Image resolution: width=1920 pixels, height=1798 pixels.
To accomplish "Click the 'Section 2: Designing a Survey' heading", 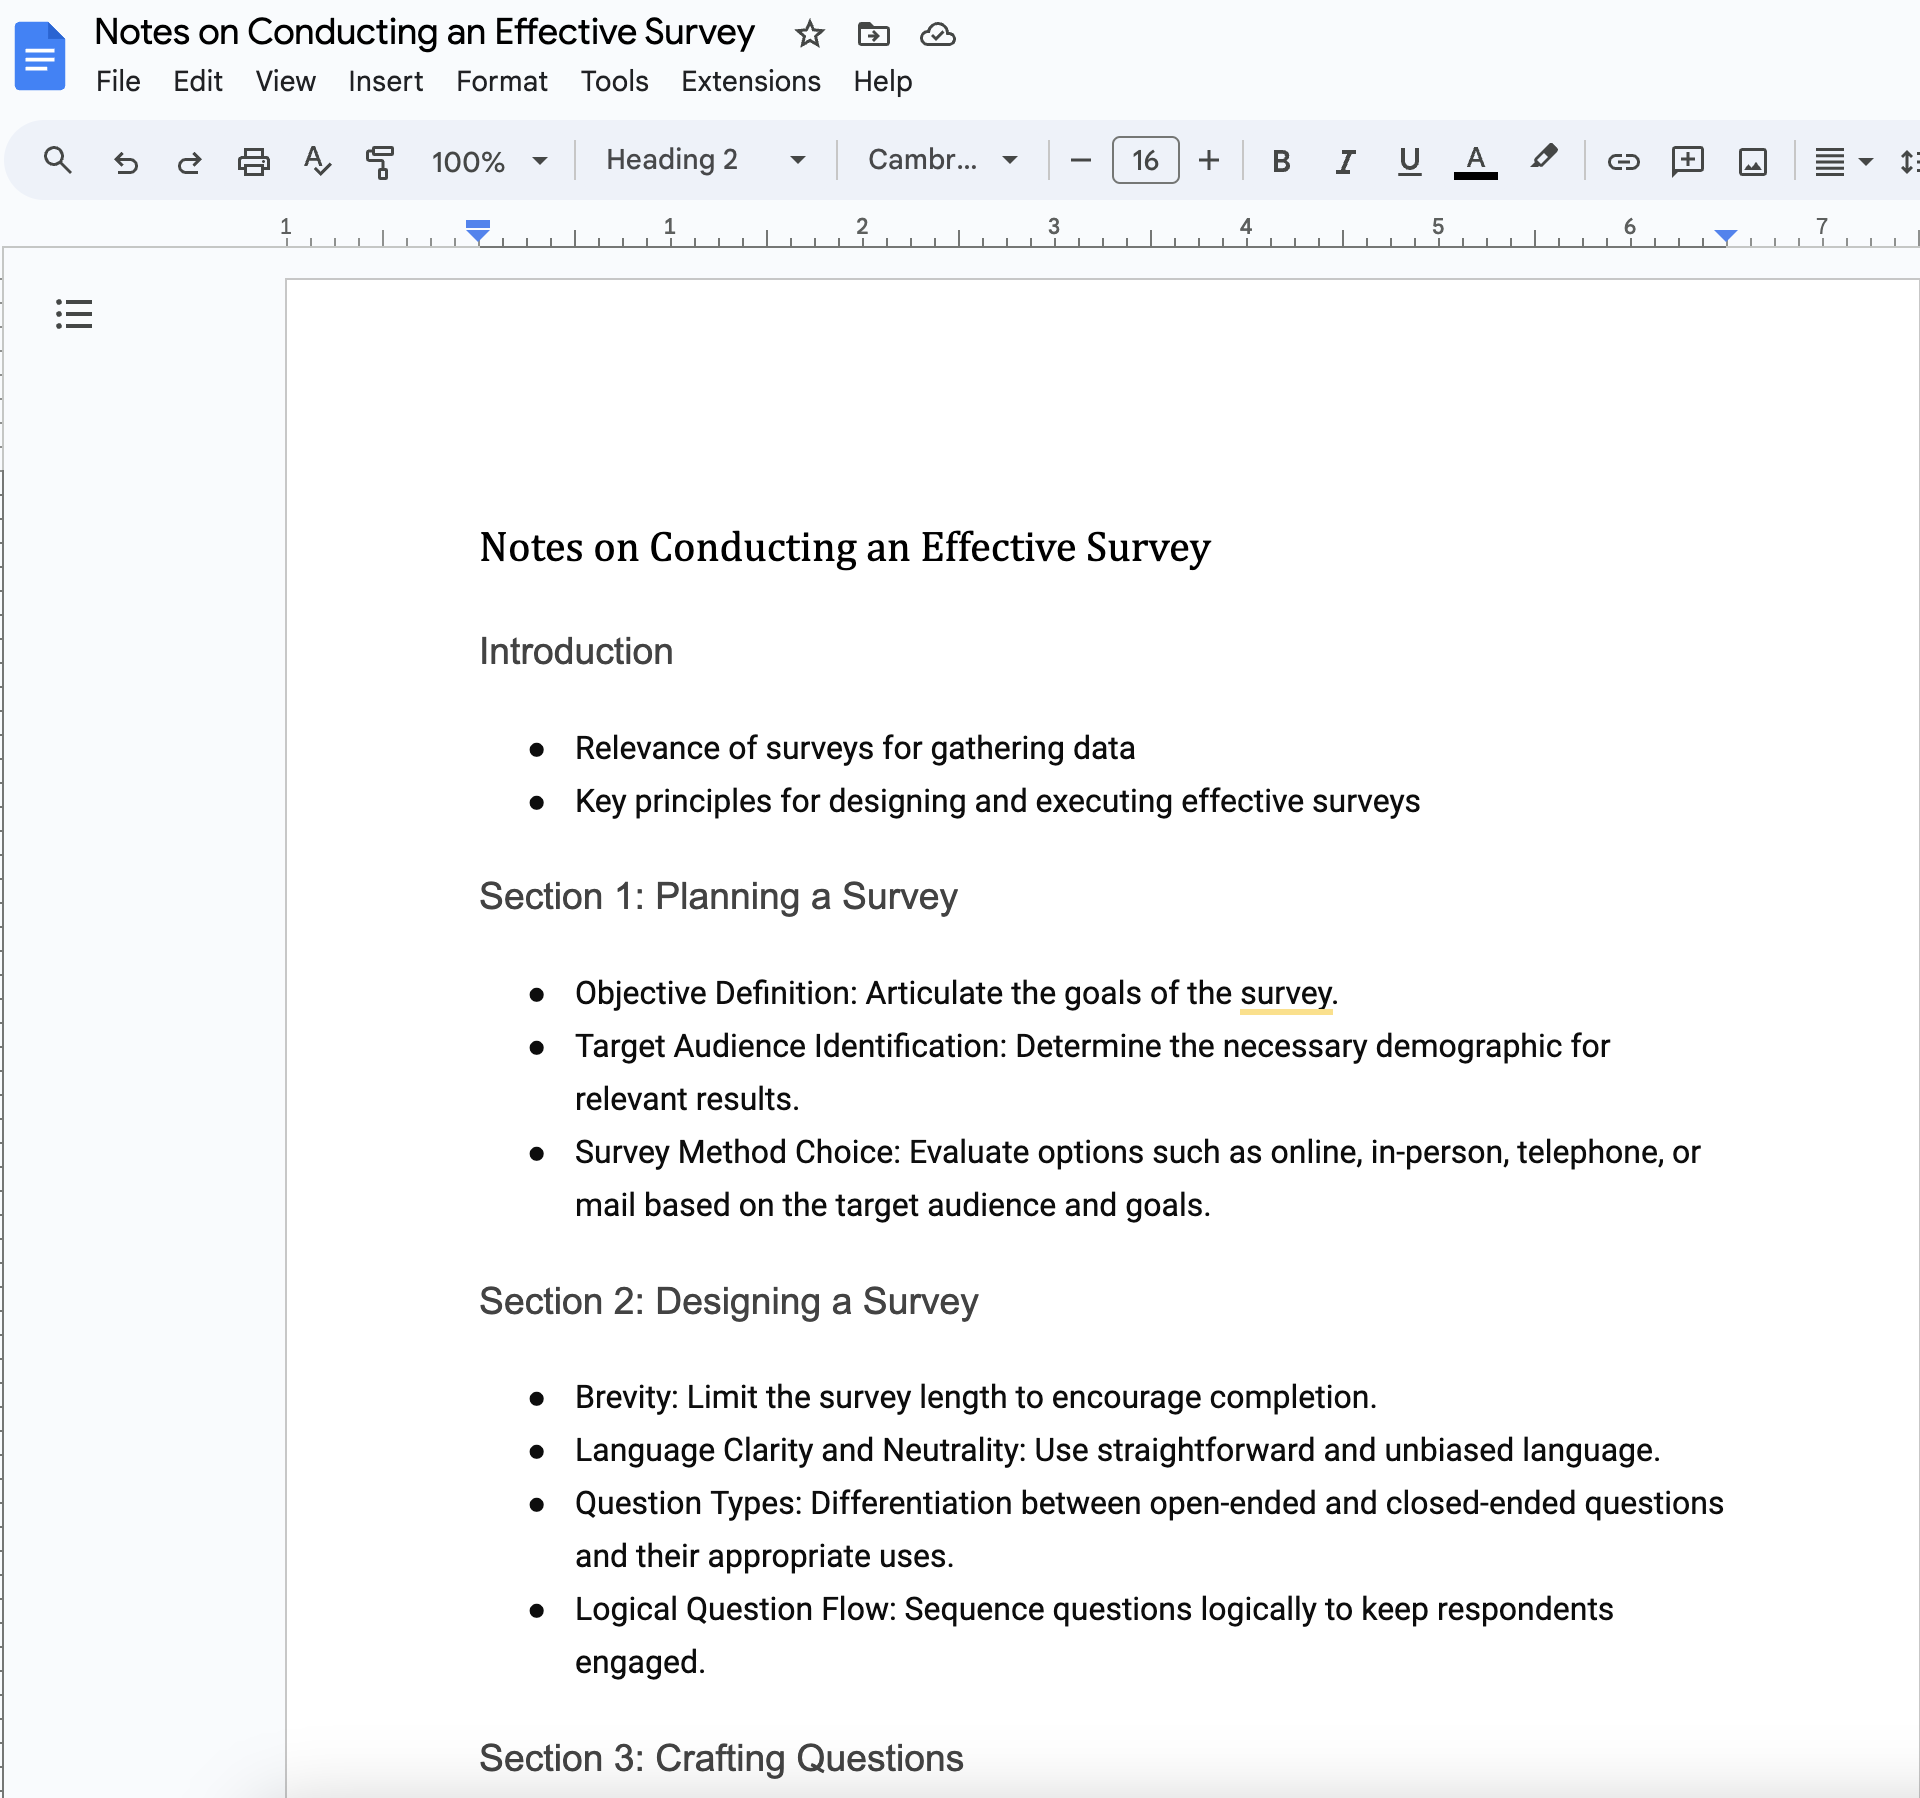I will pyautogui.click(x=728, y=1301).
